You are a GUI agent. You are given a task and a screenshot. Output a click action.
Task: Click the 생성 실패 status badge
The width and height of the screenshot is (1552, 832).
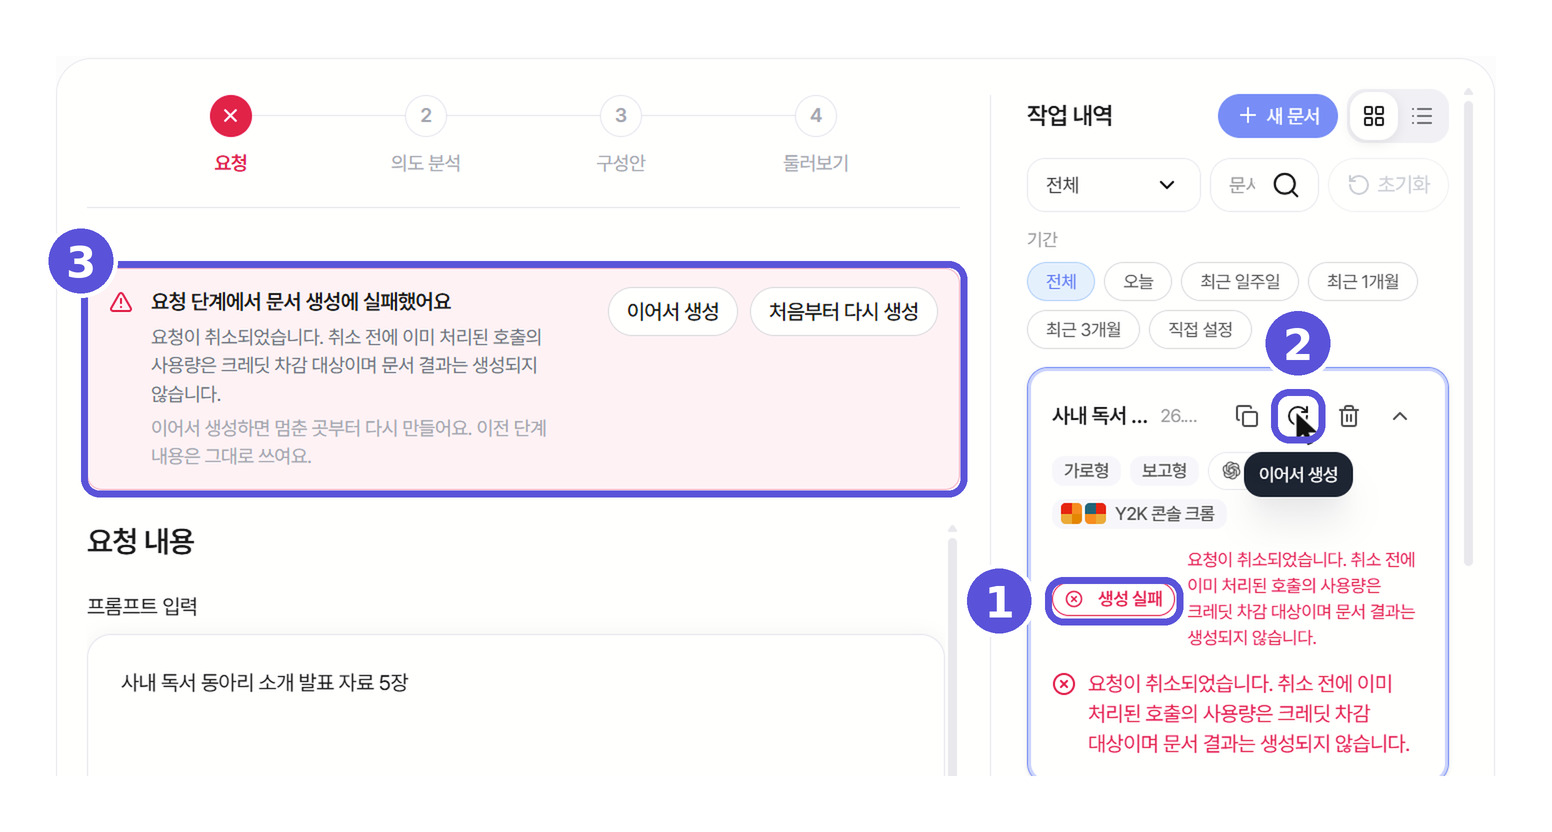pyautogui.click(x=1114, y=599)
